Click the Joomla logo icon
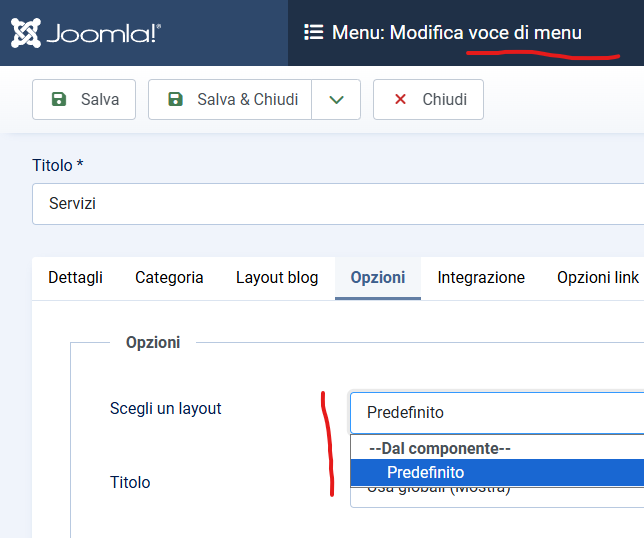Viewport: 644px width, 538px height. (26, 33)
